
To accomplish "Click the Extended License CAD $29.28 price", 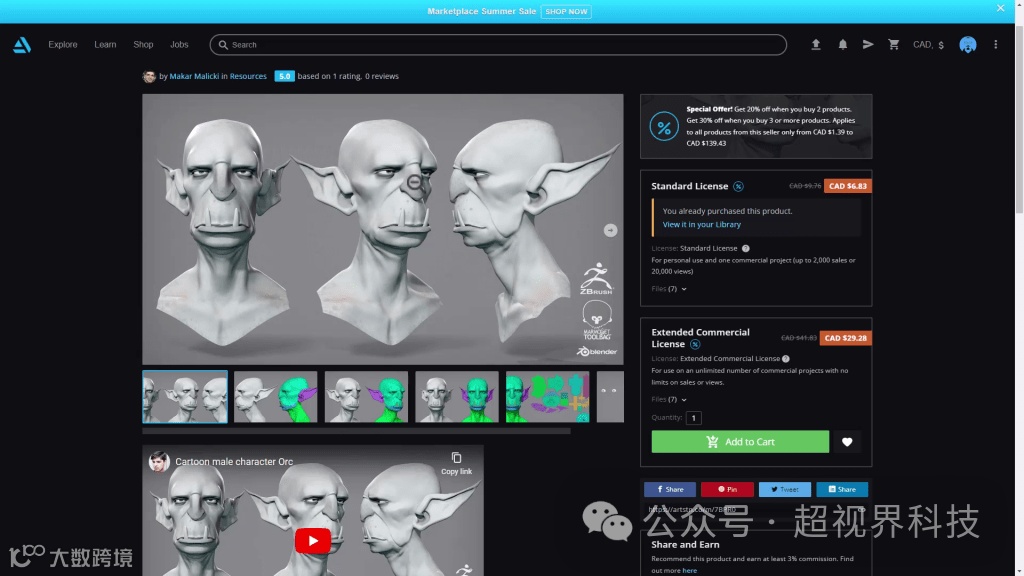I will [x=845, y=338].
